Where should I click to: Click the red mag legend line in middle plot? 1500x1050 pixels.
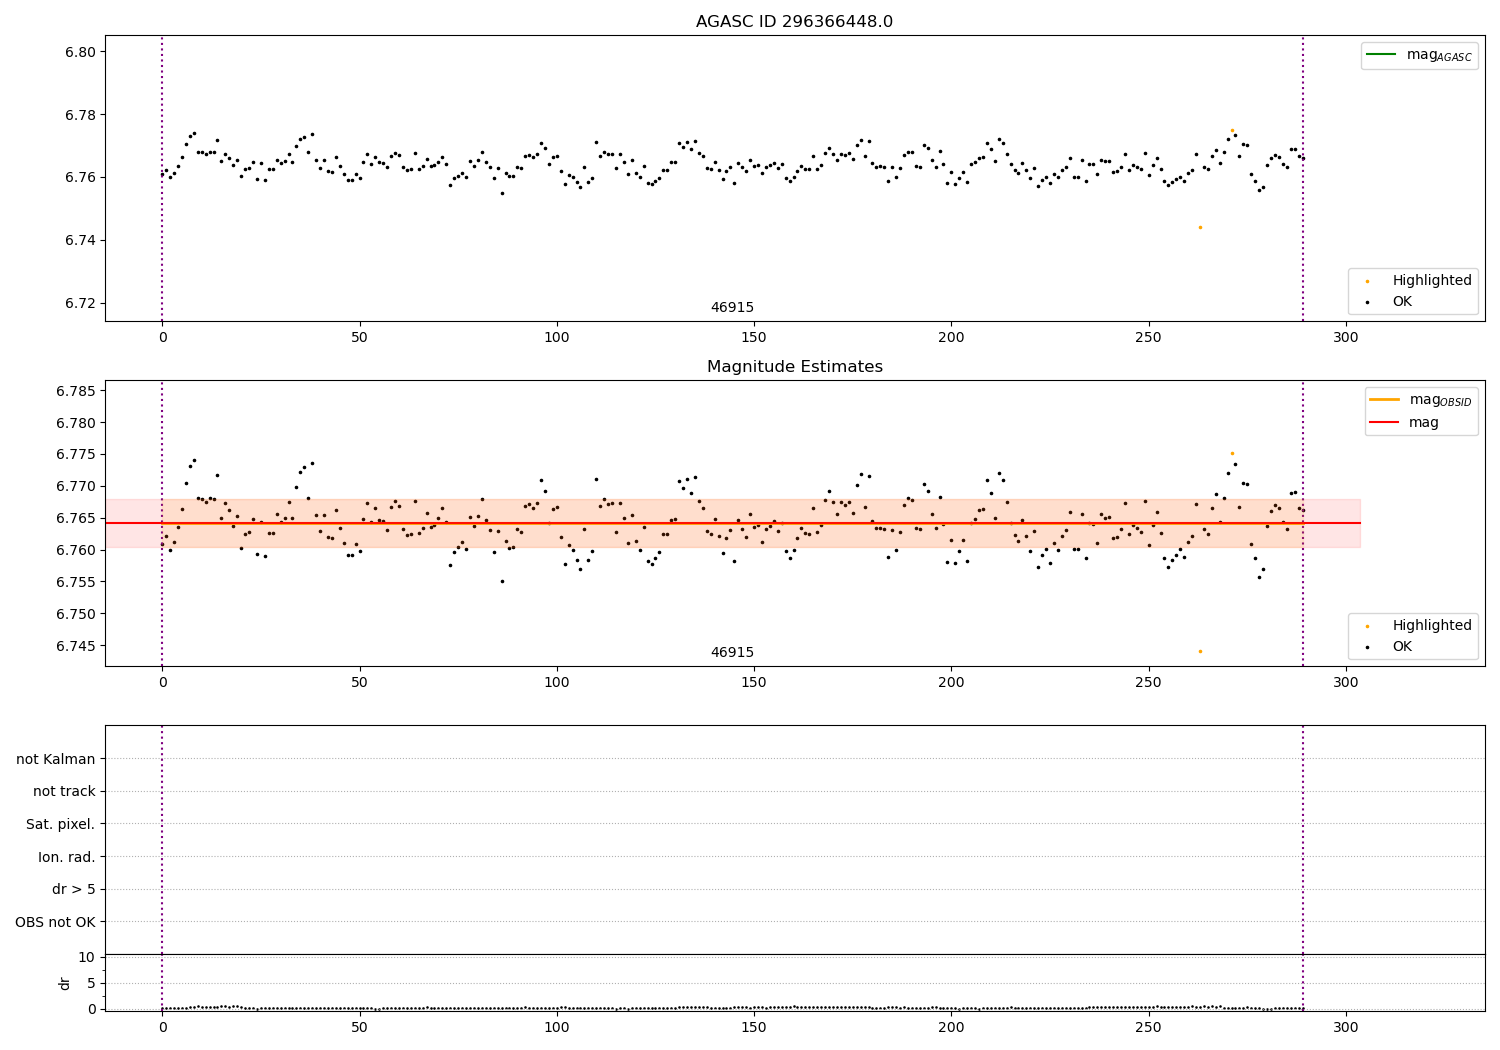point(1384,422)
